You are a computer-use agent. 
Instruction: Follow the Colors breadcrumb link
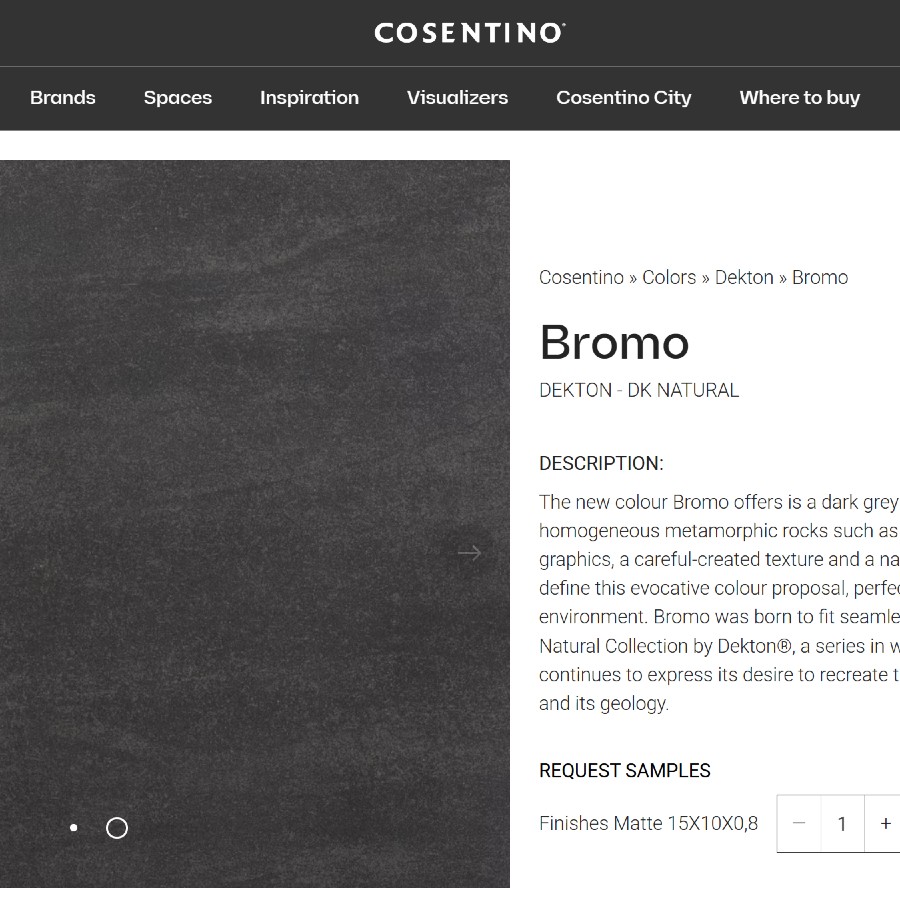coord(668,277)
